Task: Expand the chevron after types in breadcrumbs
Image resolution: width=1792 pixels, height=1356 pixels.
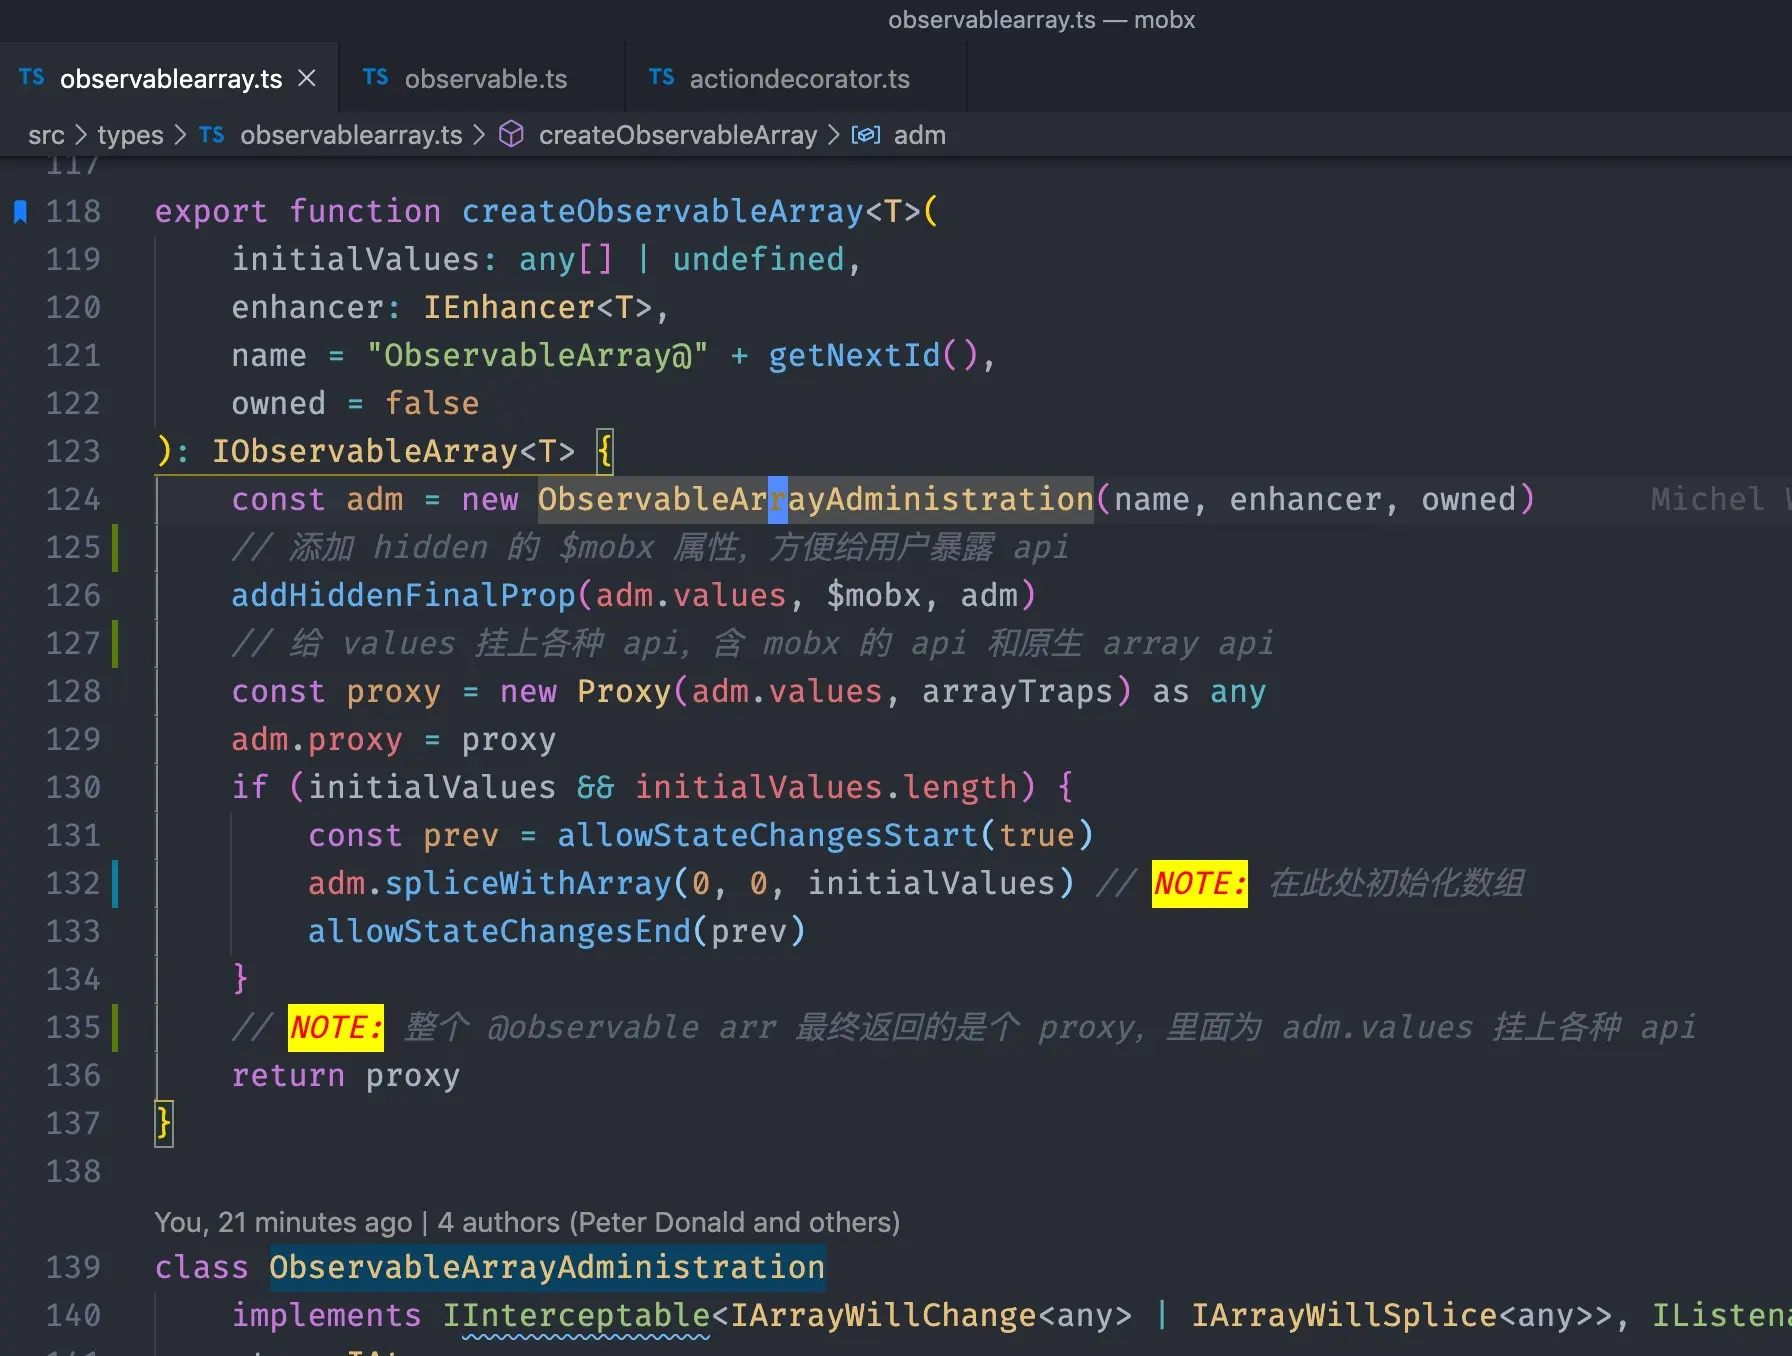Action: click(x=180, y=134)
